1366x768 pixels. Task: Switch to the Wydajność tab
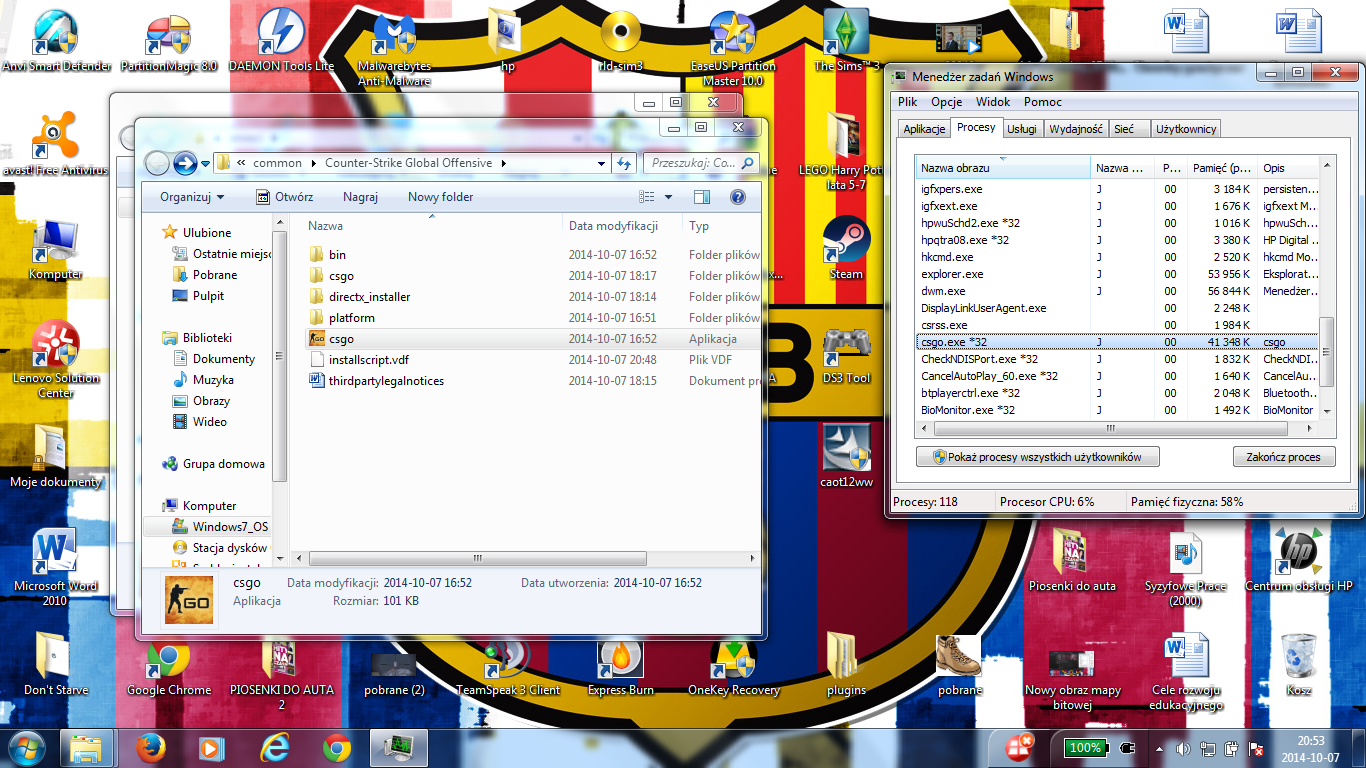tap(1077, 129)
